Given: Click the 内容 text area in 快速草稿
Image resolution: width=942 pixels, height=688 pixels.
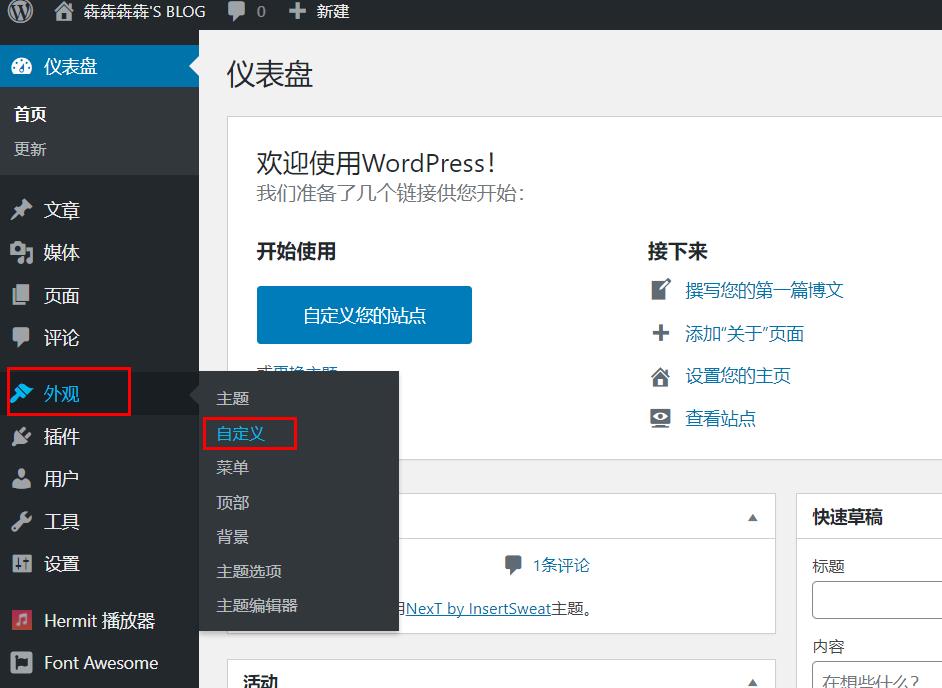Looking at the screenshot, I should [877, 675].
